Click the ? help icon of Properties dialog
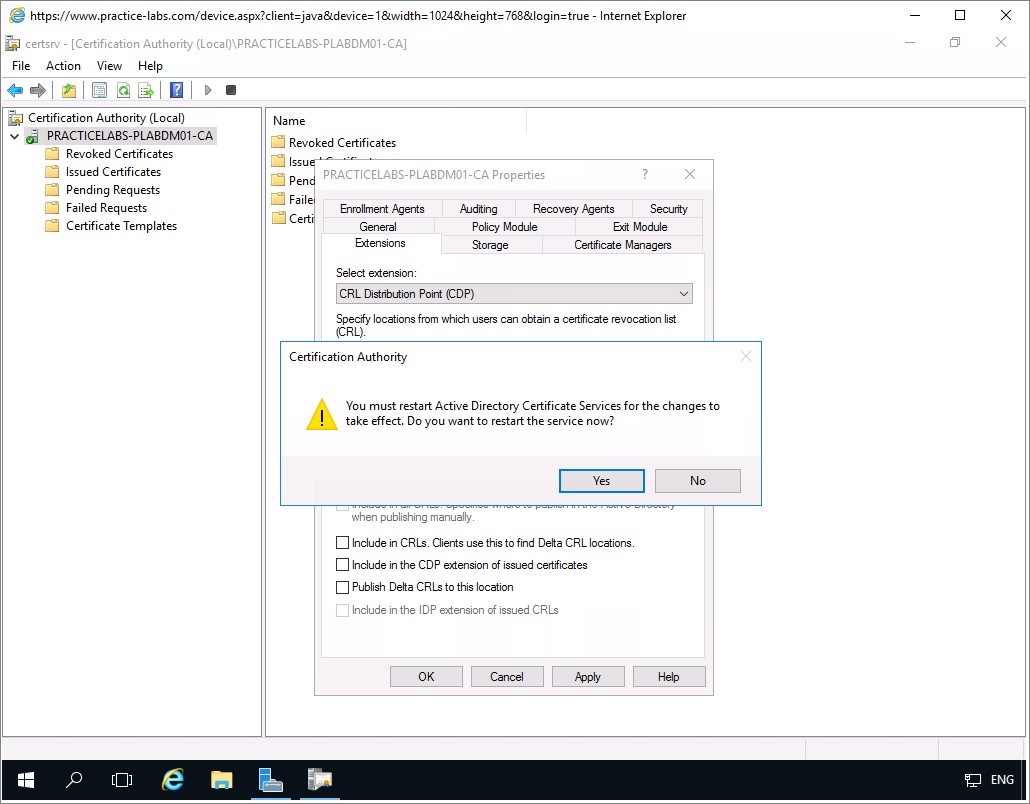 (x=644, y=174)
